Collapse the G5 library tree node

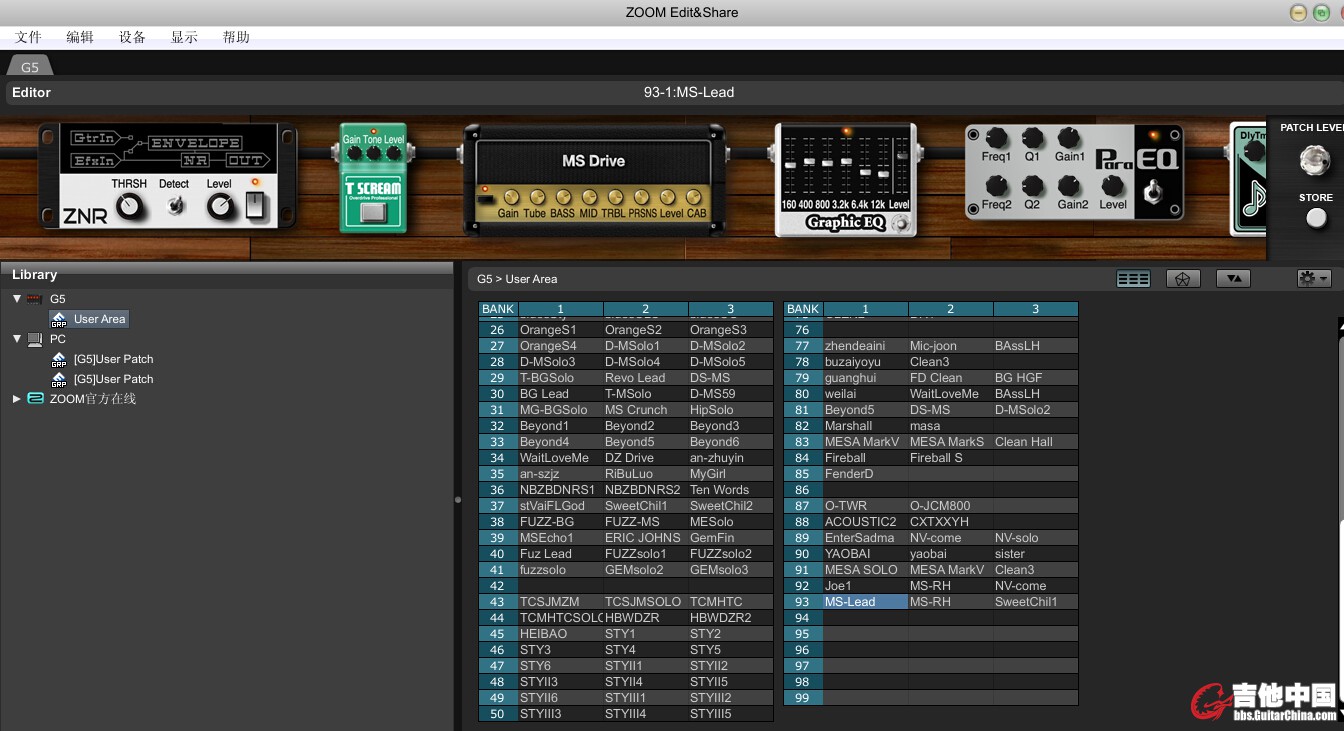16,299
